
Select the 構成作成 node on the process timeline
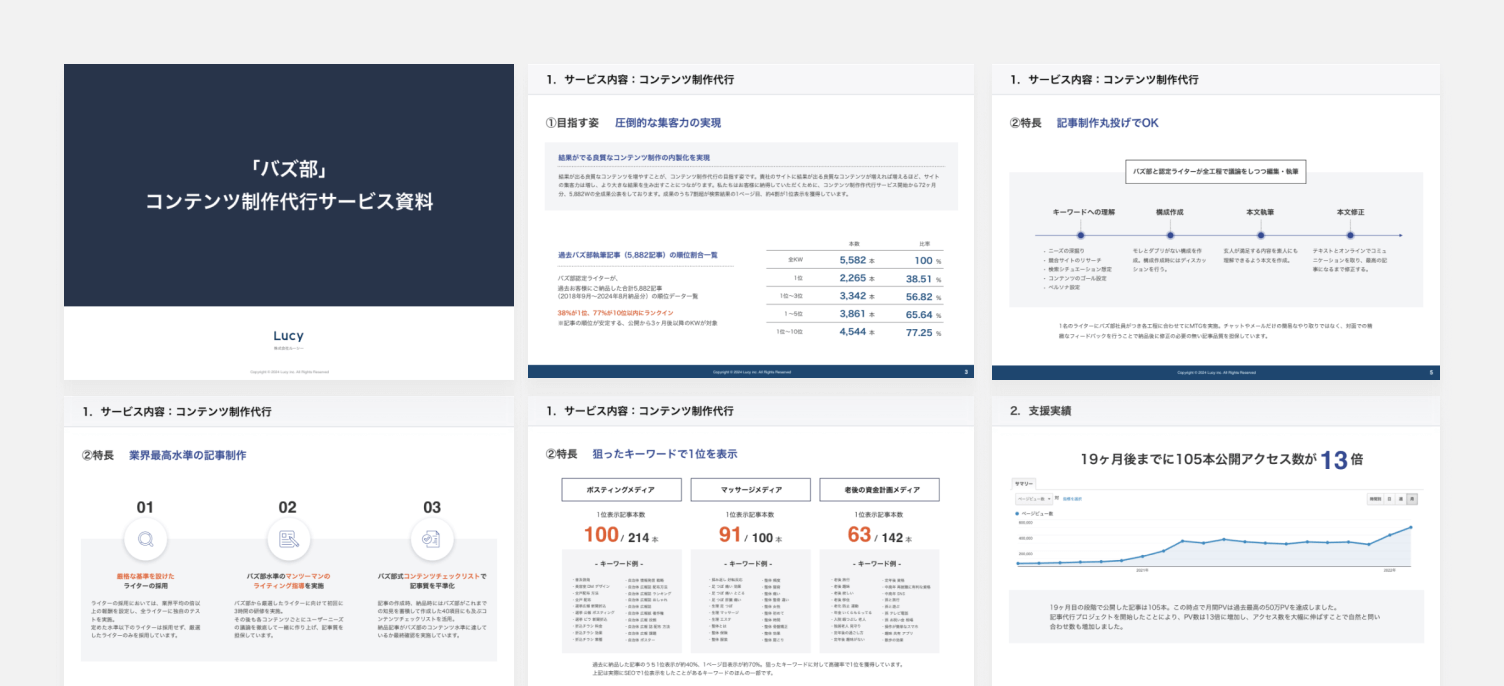click(x=1170, y=235)
